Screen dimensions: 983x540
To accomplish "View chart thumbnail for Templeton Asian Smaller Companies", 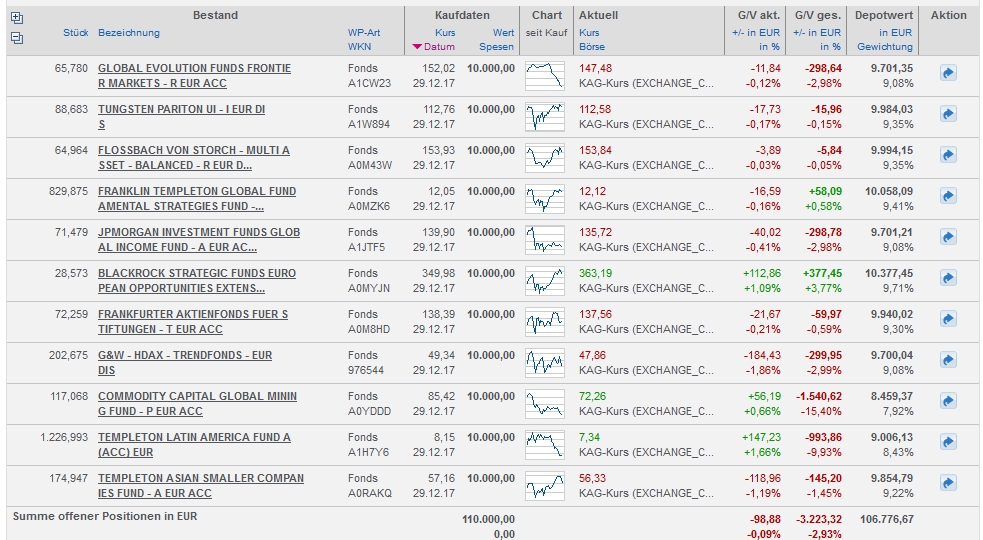I will click(545, 485).
